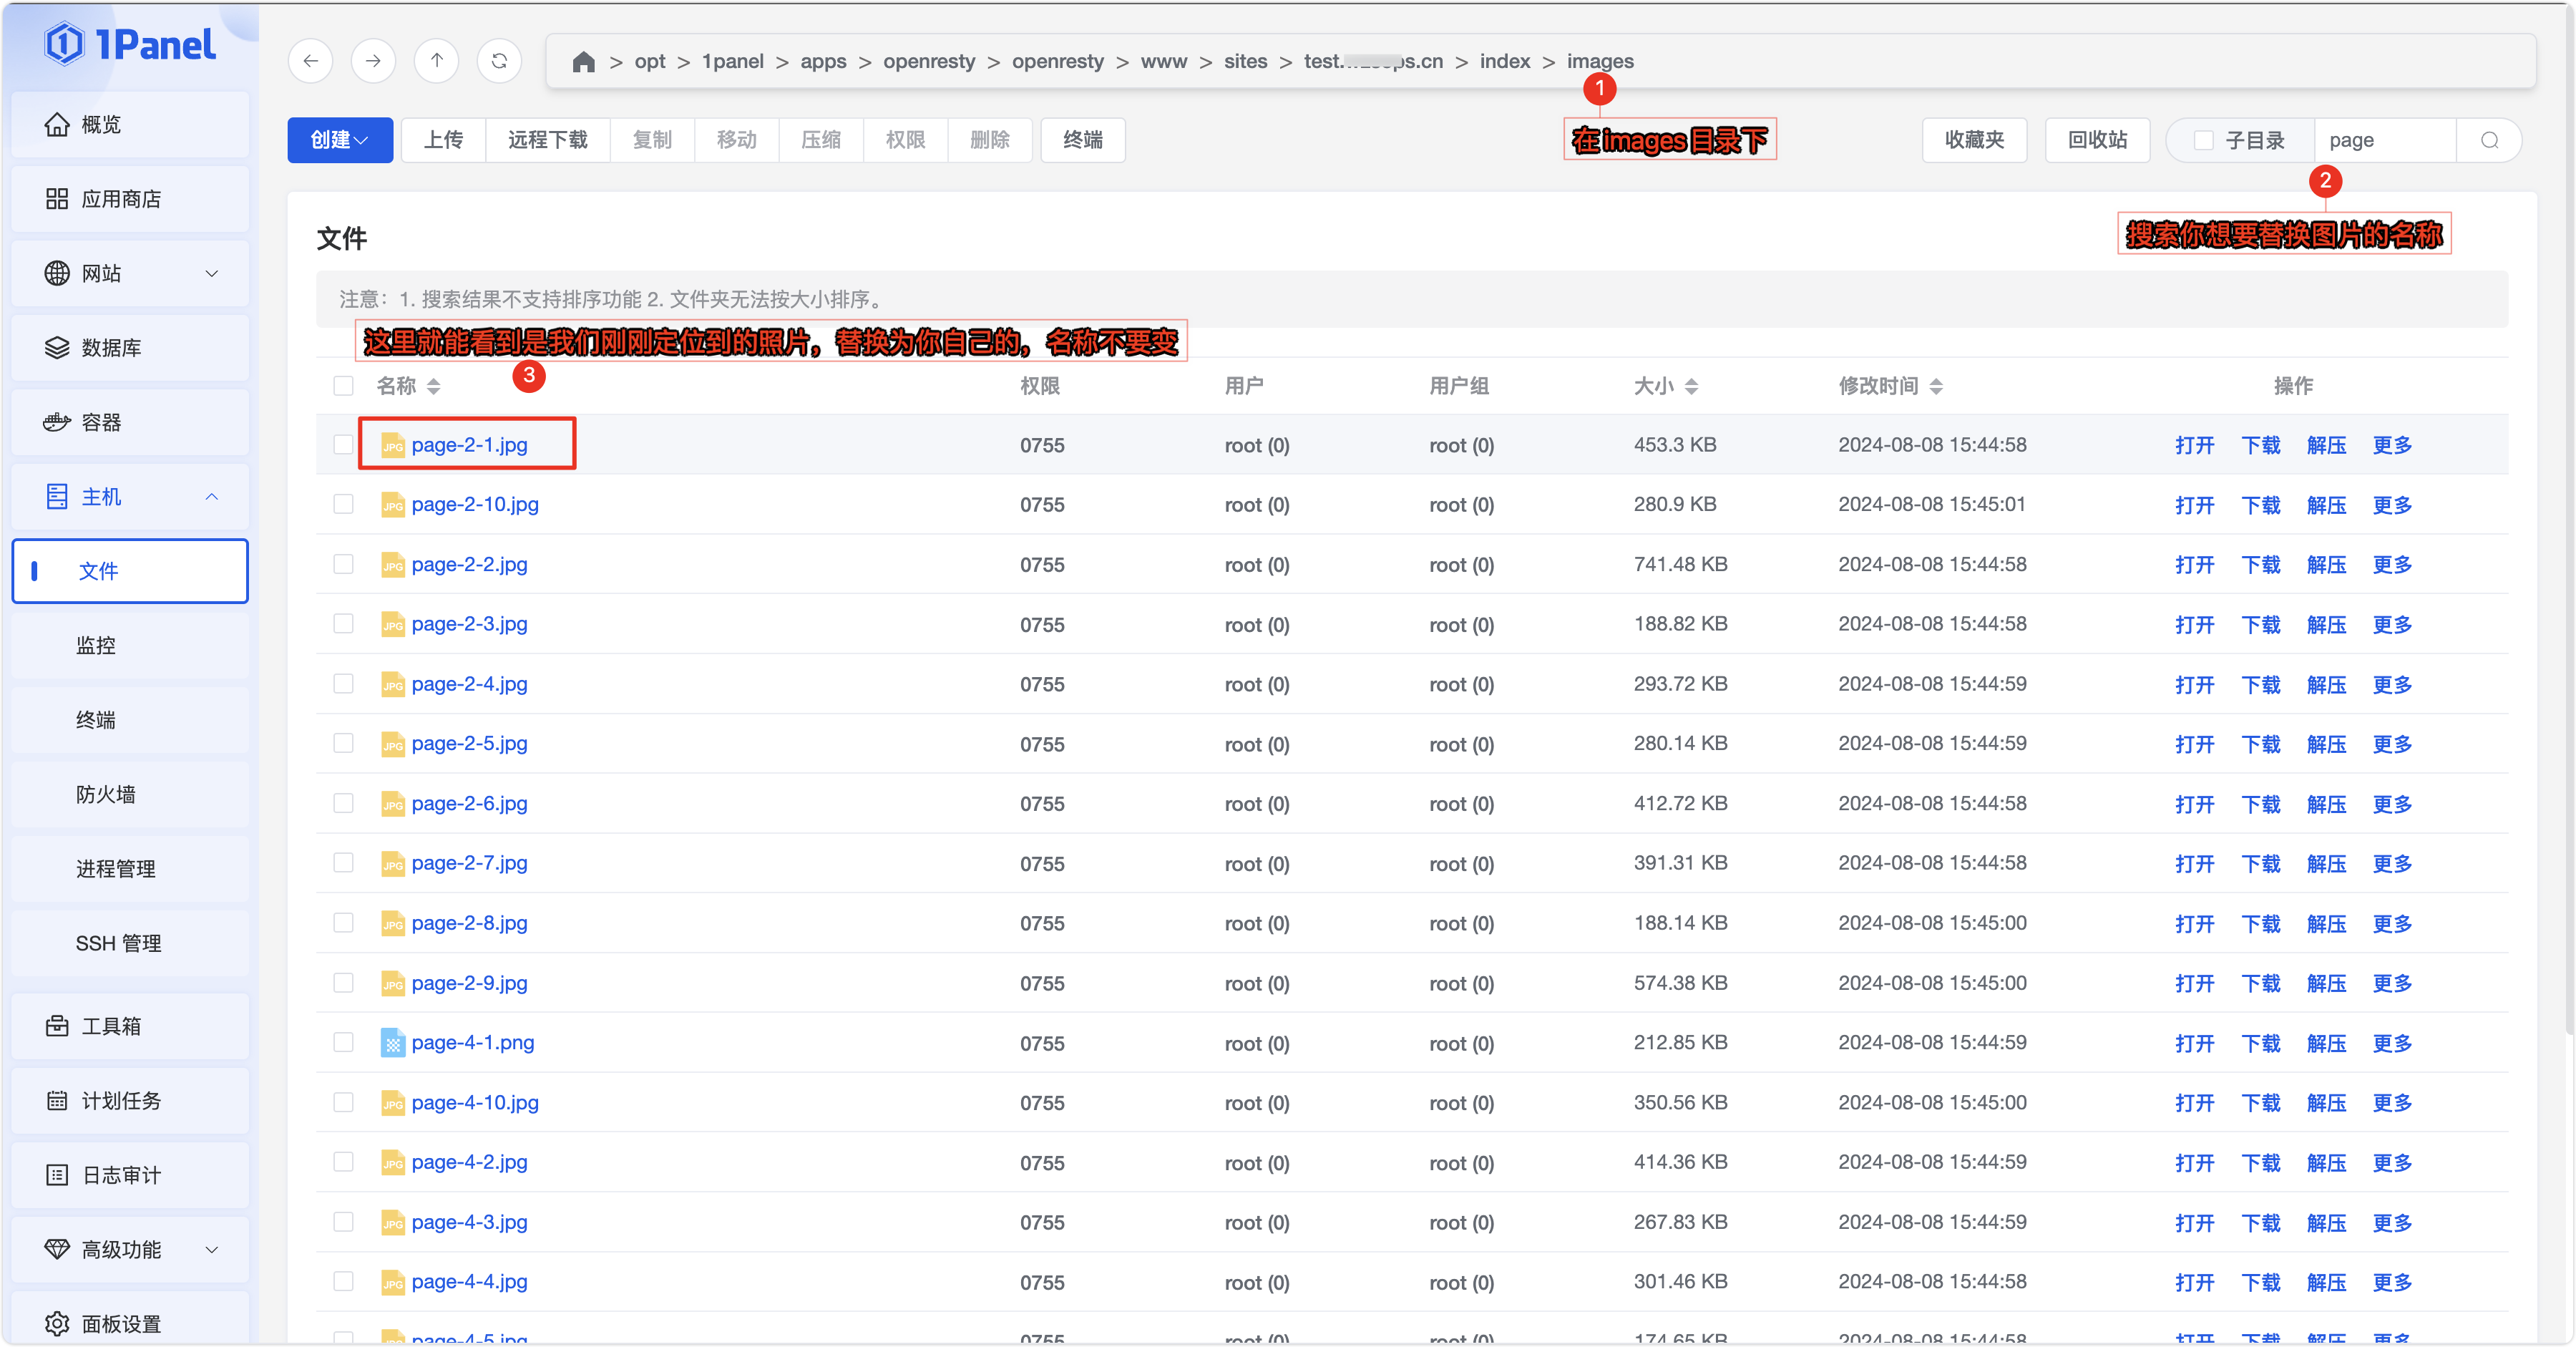Viewport: 2576px width, 1347px height.
Task: Click the 上传 button
Action: (443, 140)
